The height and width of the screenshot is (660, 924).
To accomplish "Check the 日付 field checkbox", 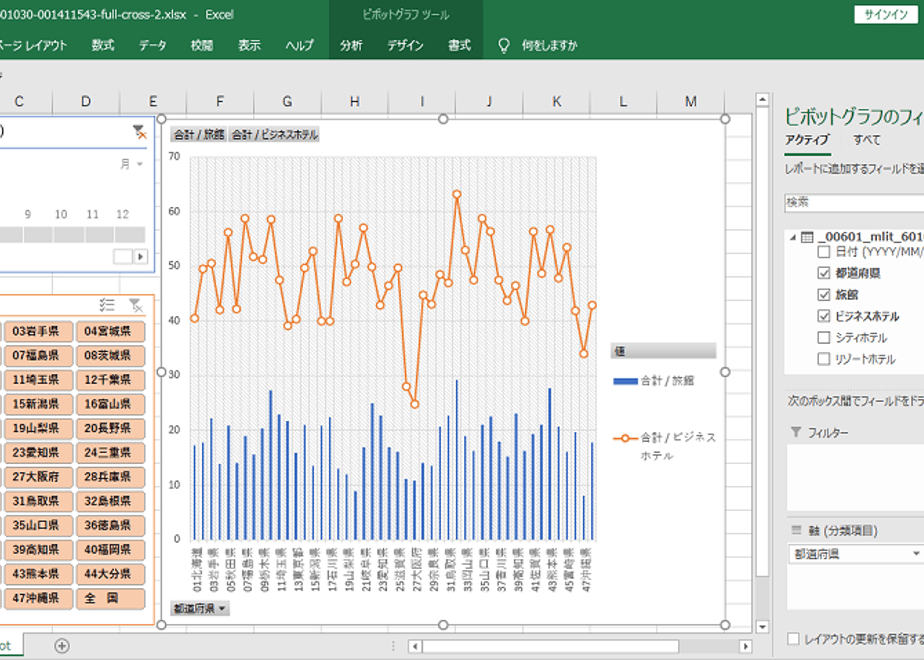I will [x=824, y=252].
